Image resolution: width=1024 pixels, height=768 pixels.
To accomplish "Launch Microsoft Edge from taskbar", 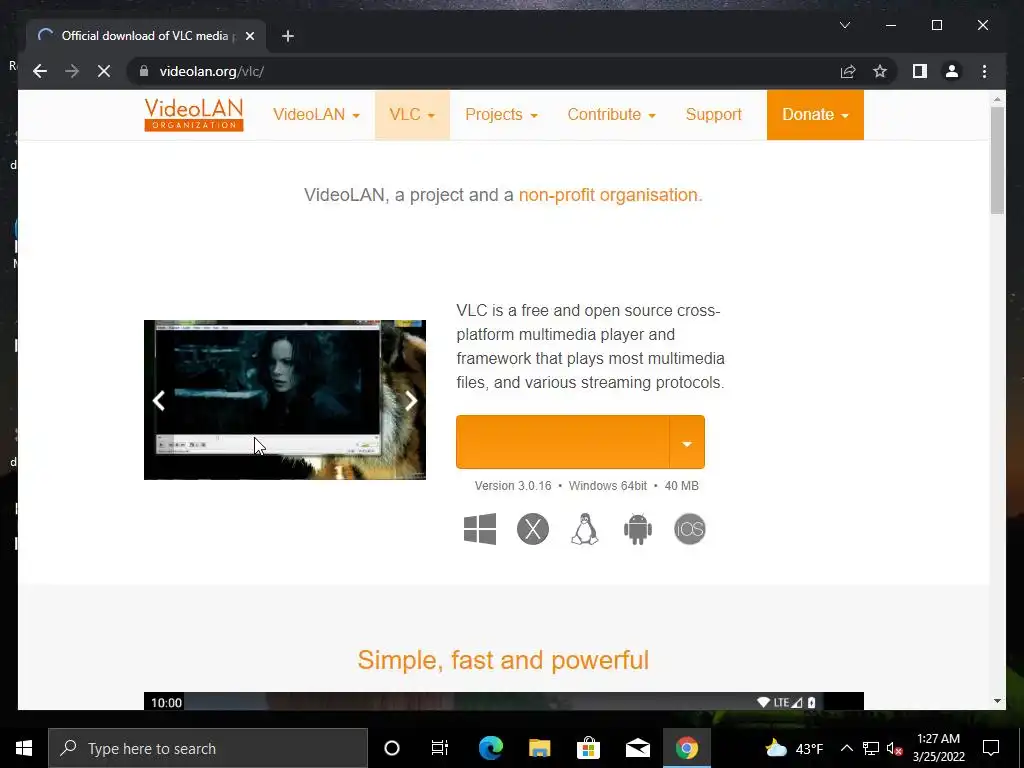I will click(x=490, y=748).
